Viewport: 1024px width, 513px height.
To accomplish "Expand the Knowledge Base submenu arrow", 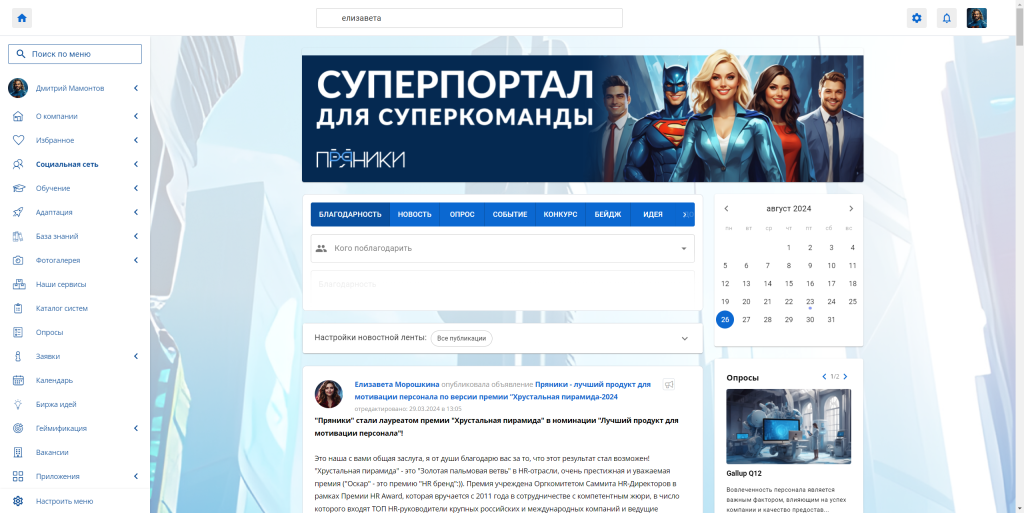I will tap(135, 236).
